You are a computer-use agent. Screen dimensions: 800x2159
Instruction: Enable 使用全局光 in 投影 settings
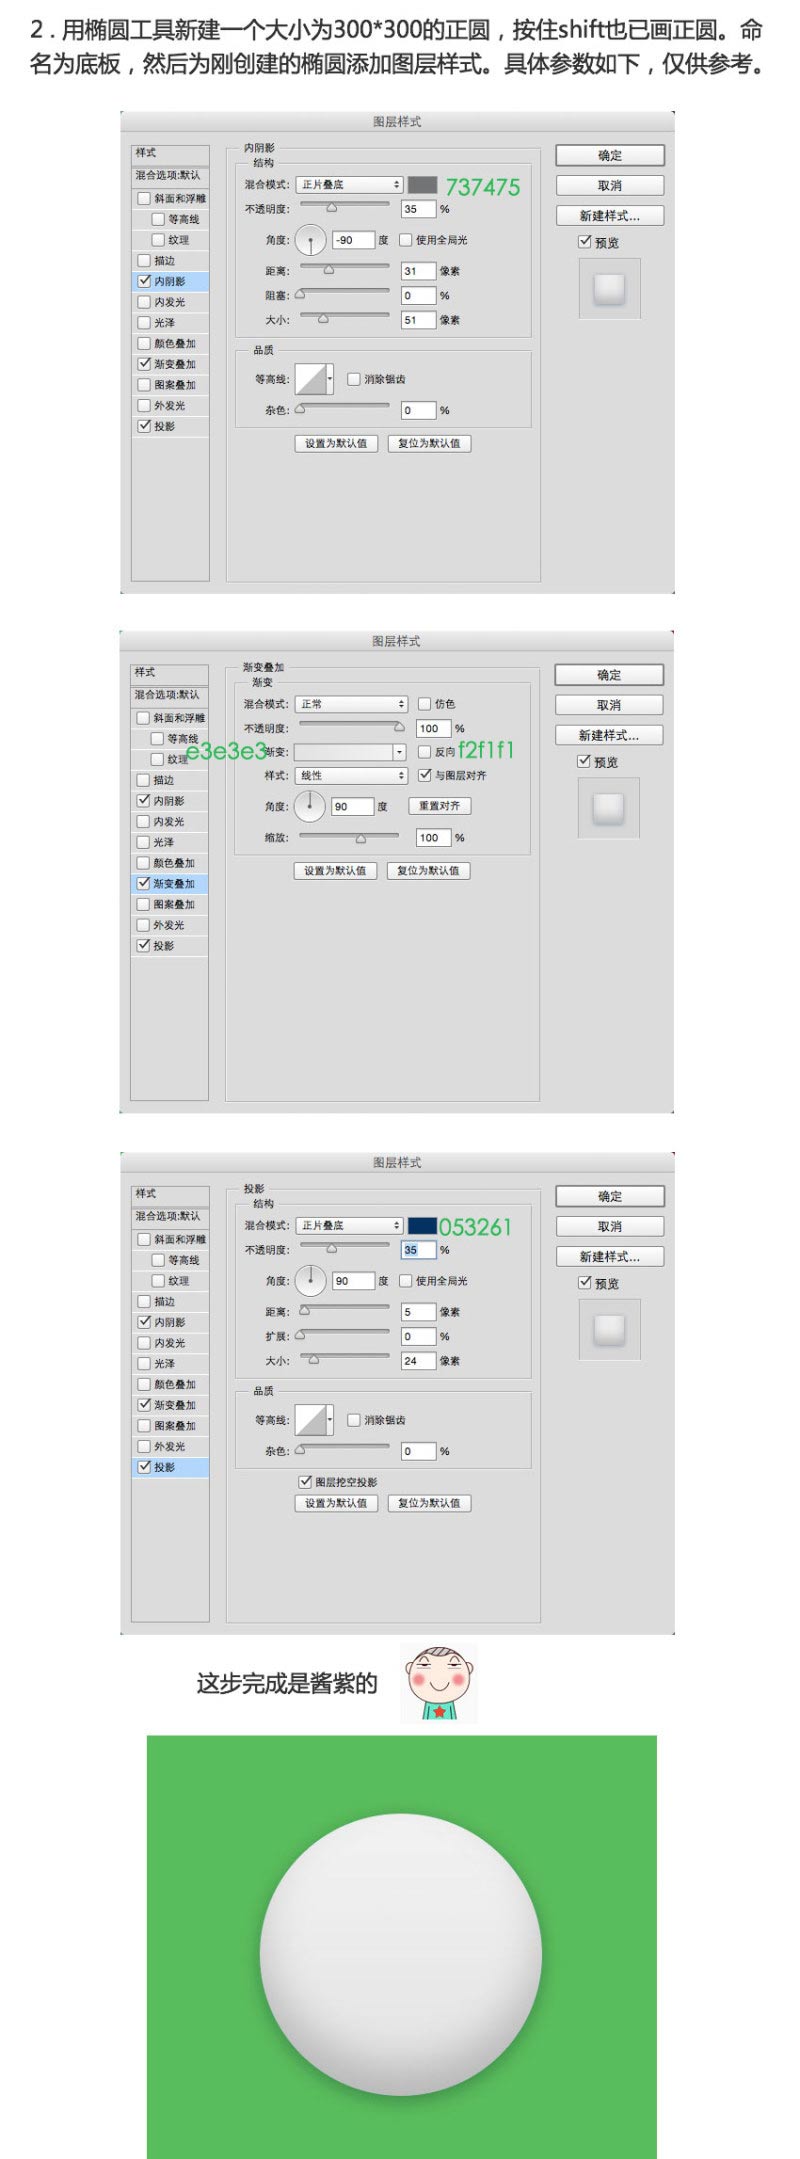(x=405, y=1281)
